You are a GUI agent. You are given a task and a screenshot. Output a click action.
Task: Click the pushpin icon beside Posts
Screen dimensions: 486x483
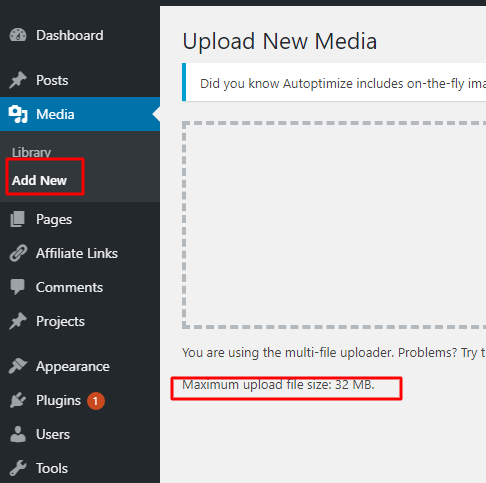click(x=18, y=80)
